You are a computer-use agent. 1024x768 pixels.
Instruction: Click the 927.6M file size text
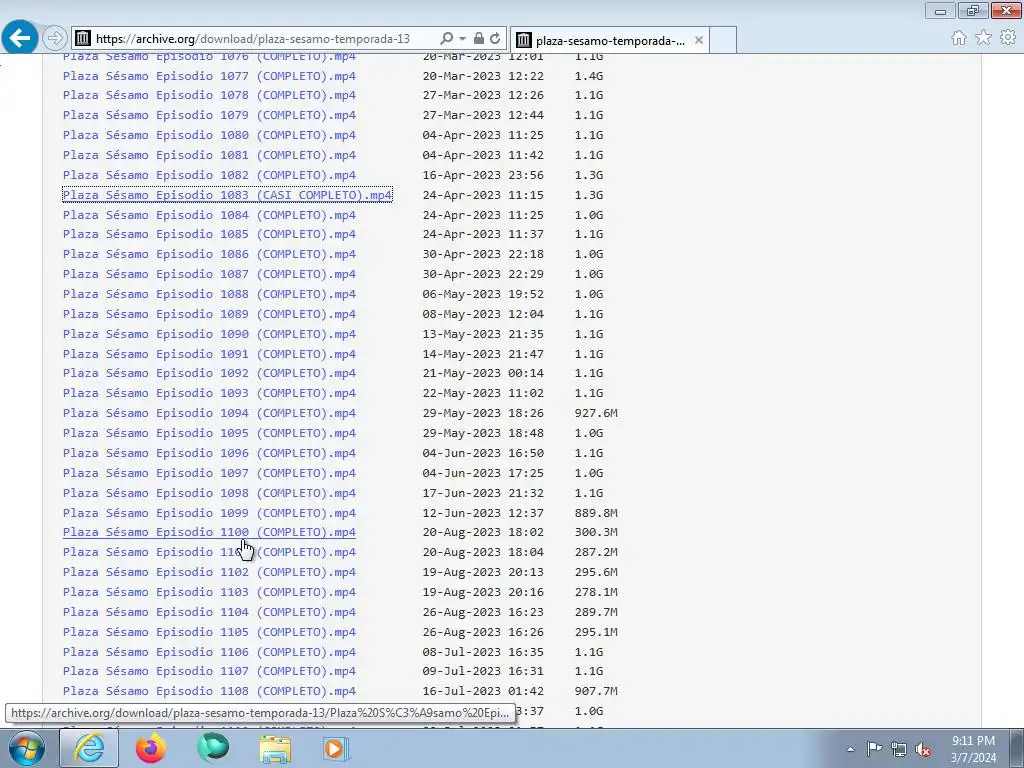[596, 413]
